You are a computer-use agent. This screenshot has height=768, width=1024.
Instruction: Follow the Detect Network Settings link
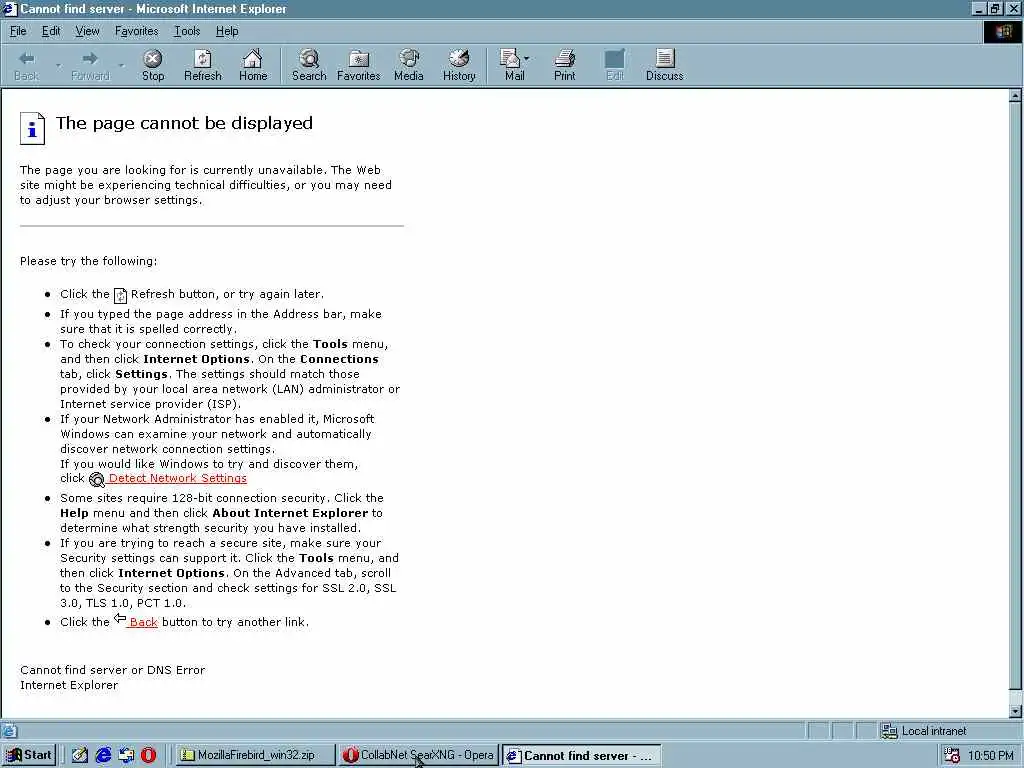(178, 478)
